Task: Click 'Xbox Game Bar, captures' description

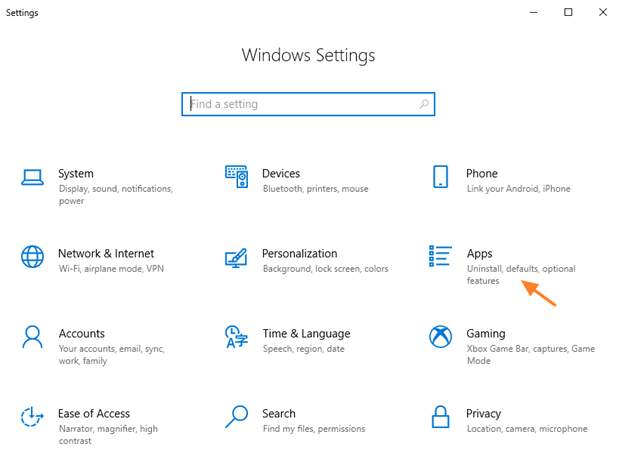Action: tap(531, 355)
